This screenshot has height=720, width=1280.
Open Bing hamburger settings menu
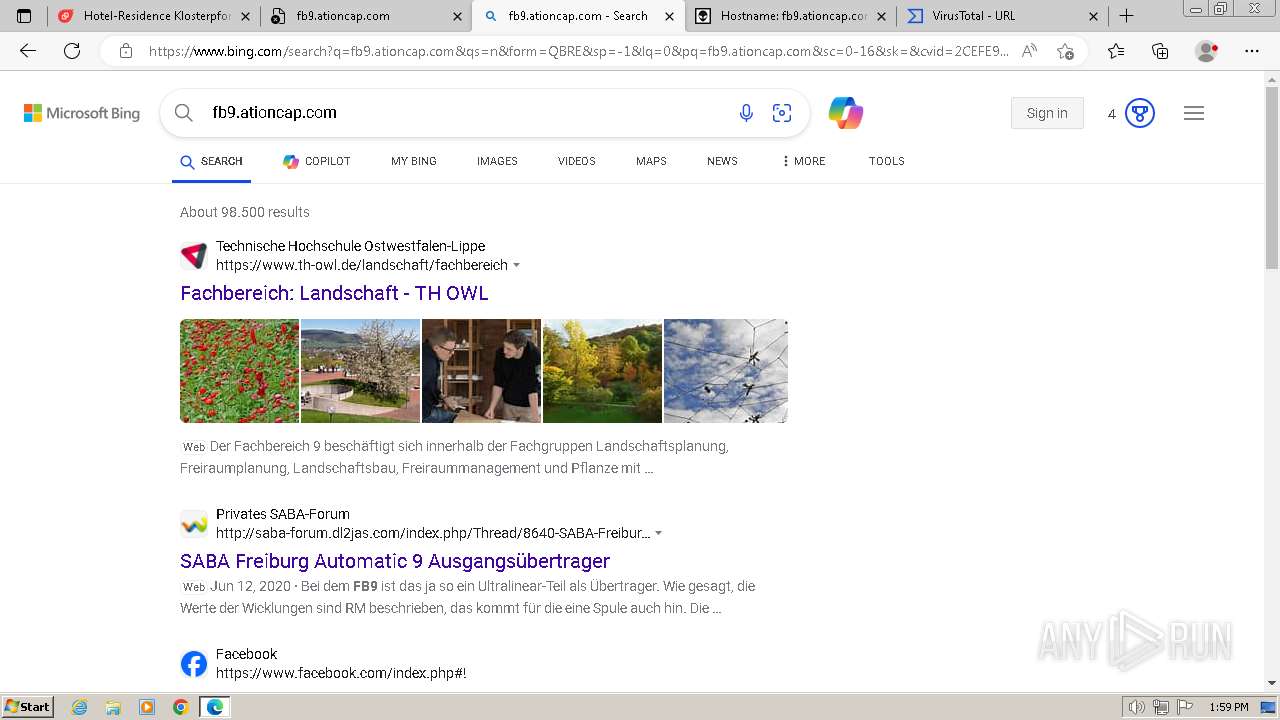point(1194,113)
